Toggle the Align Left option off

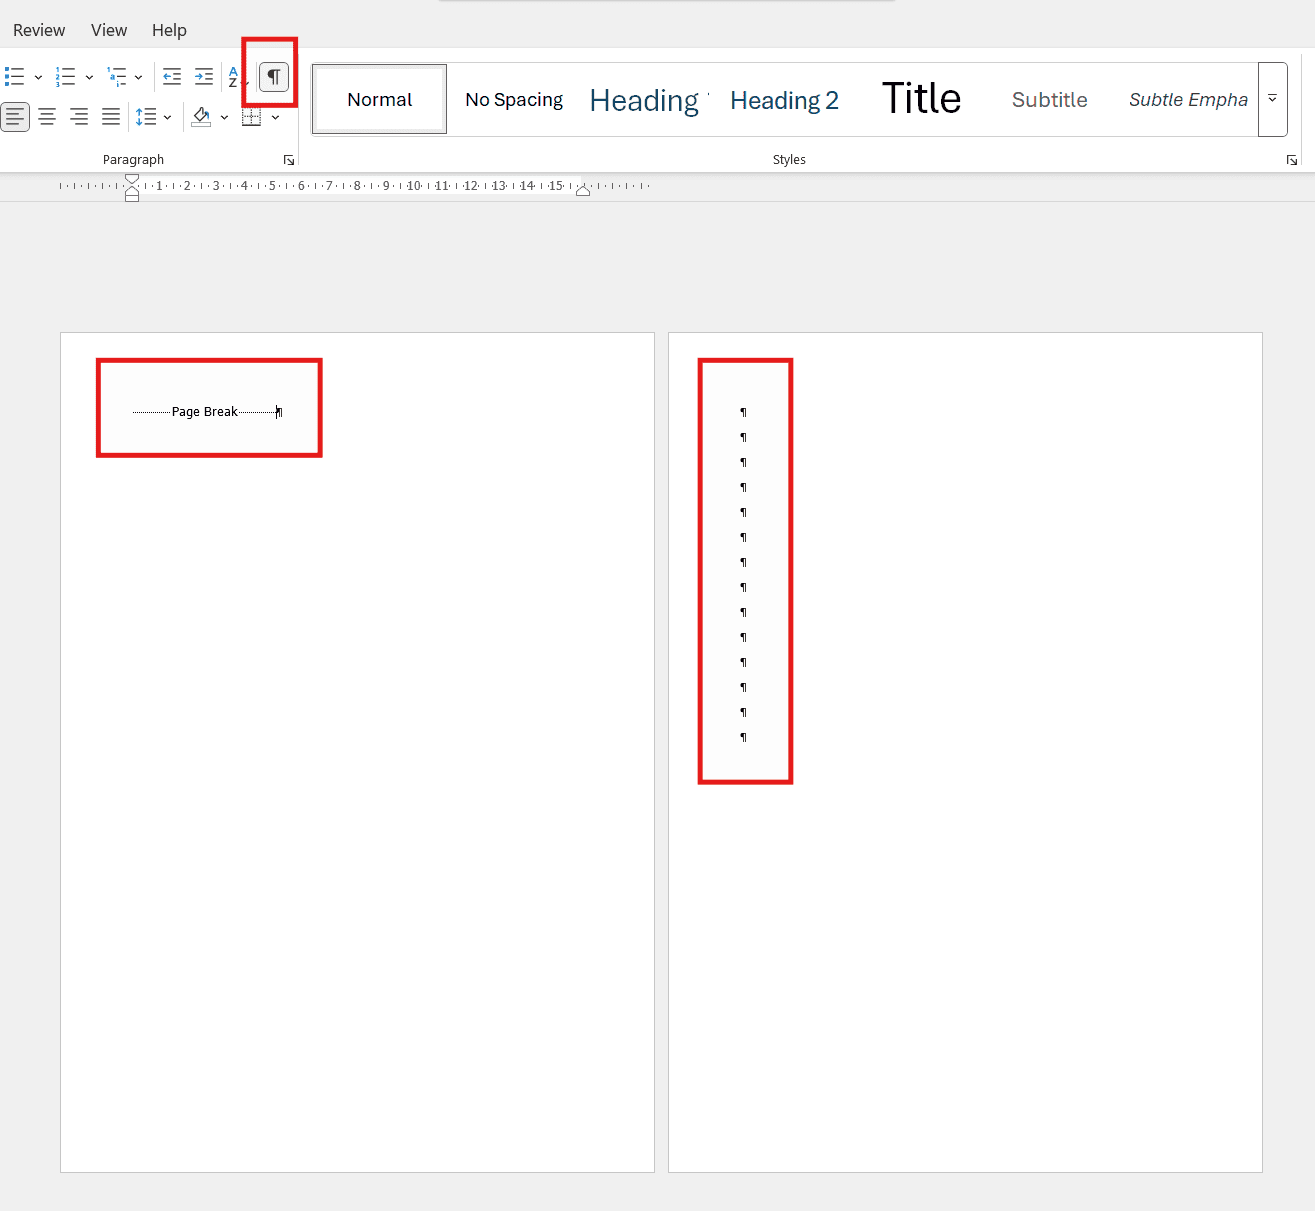[16, 116]
